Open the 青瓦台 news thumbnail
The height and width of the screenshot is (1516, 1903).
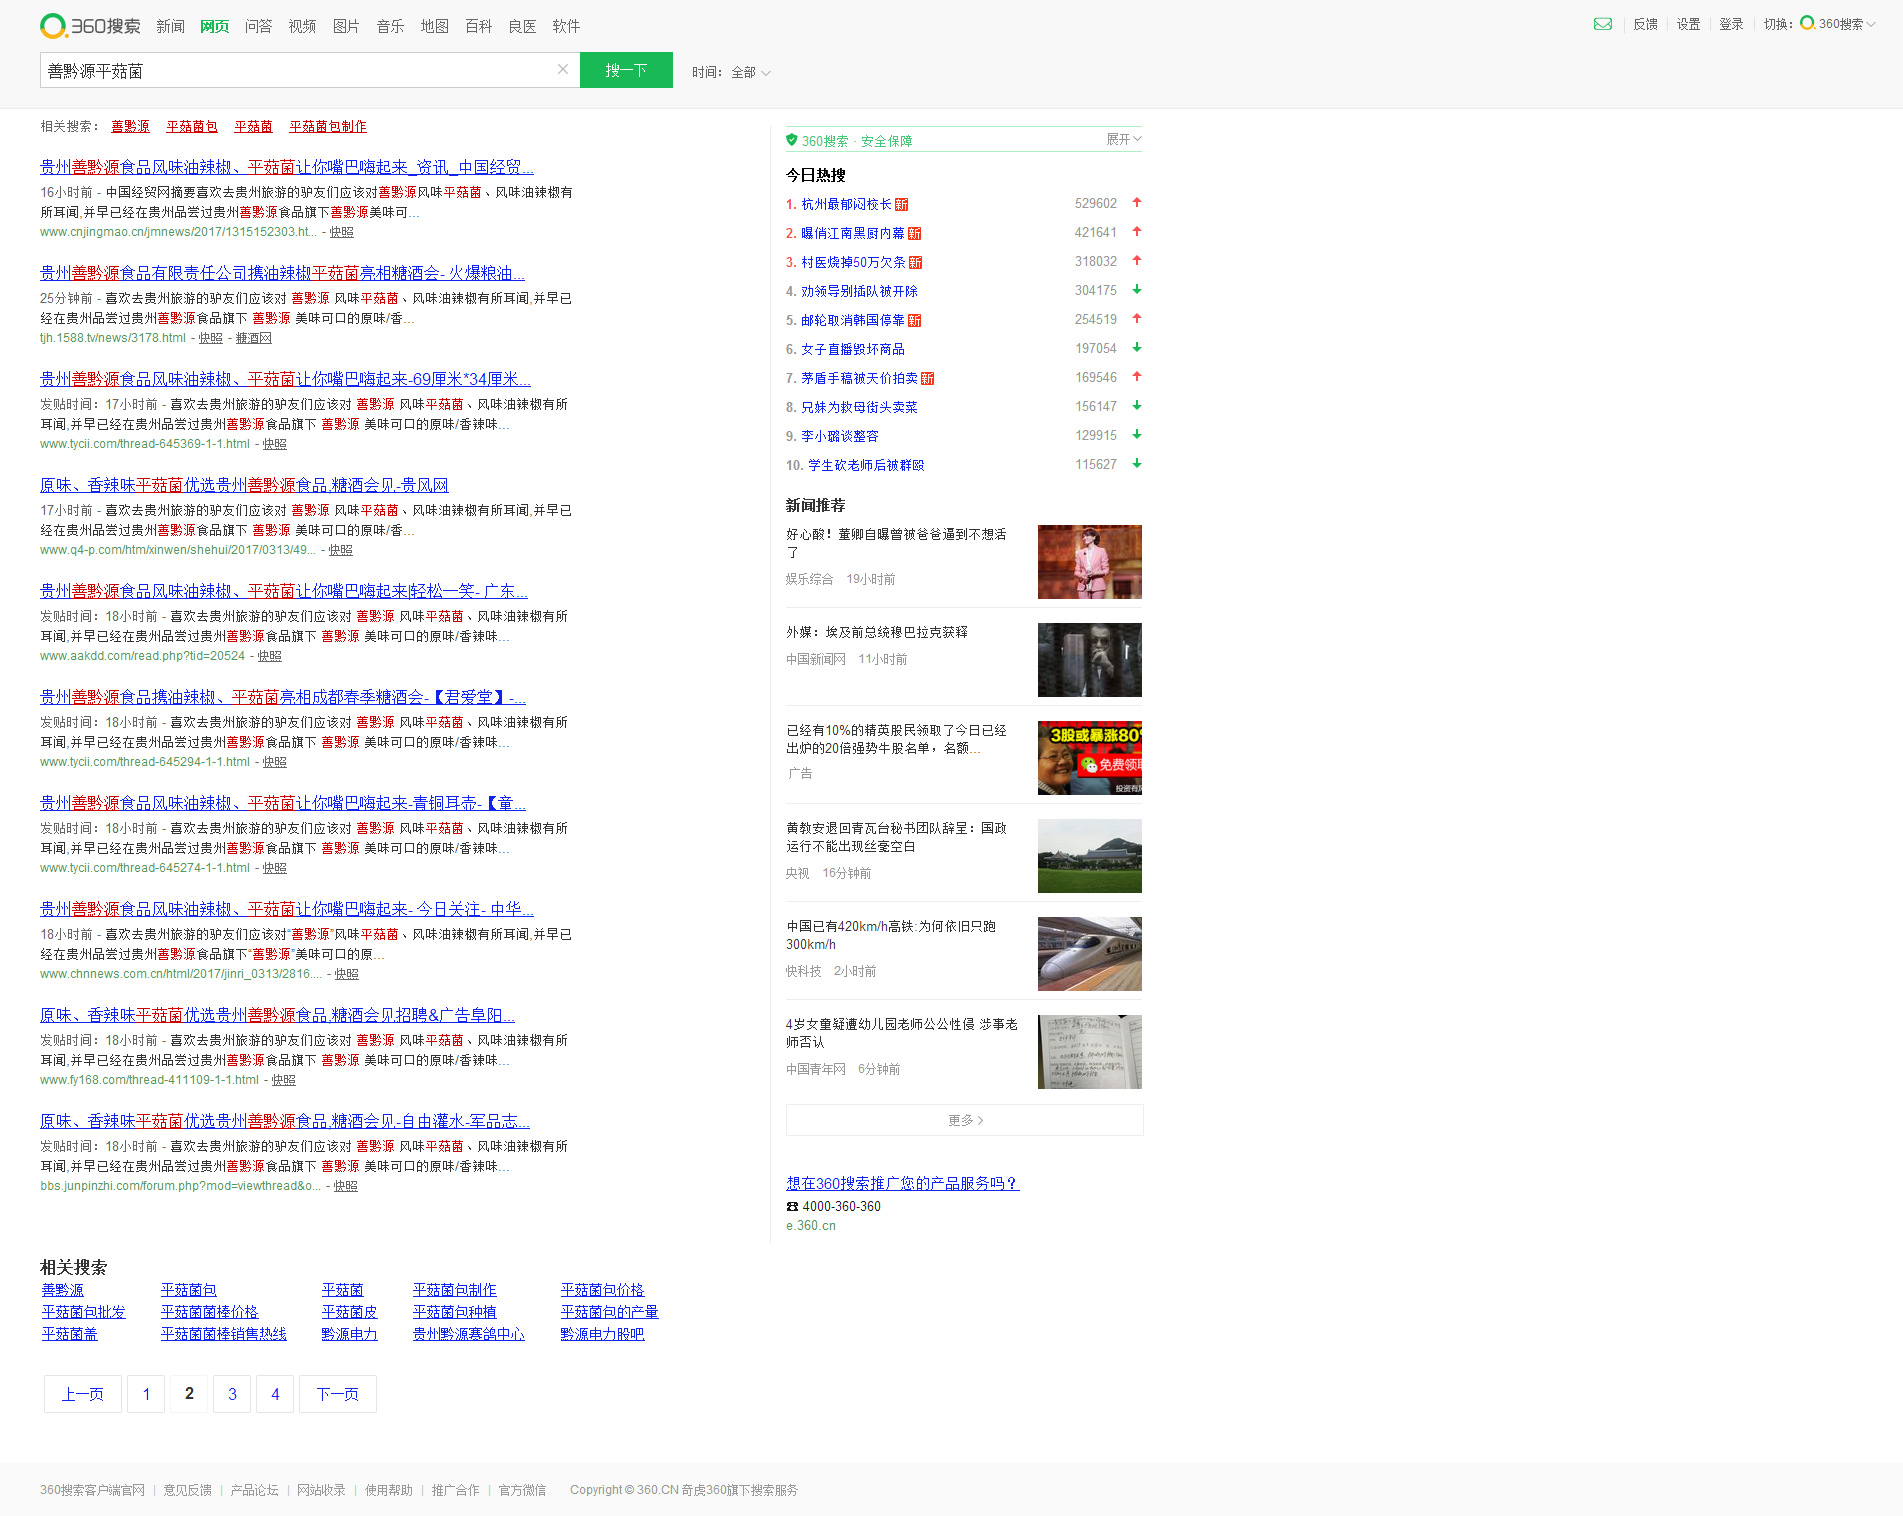click(1090, 856)
